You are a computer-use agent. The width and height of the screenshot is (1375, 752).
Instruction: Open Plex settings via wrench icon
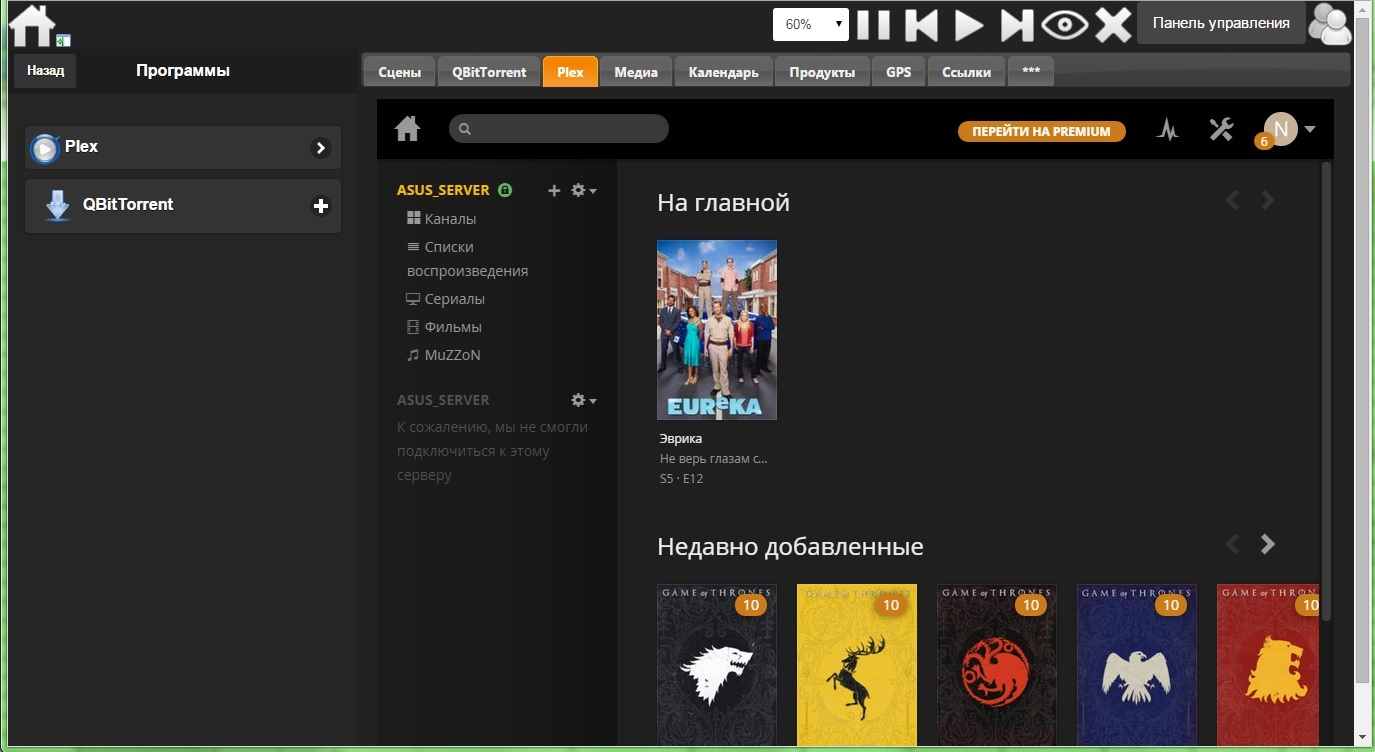click(x=1221, y=129)
